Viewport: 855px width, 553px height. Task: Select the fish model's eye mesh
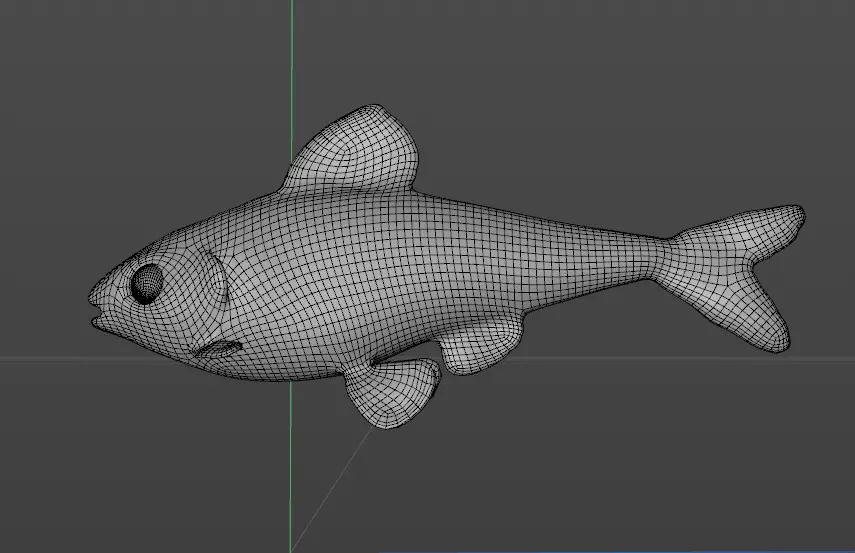coord(147,284)
